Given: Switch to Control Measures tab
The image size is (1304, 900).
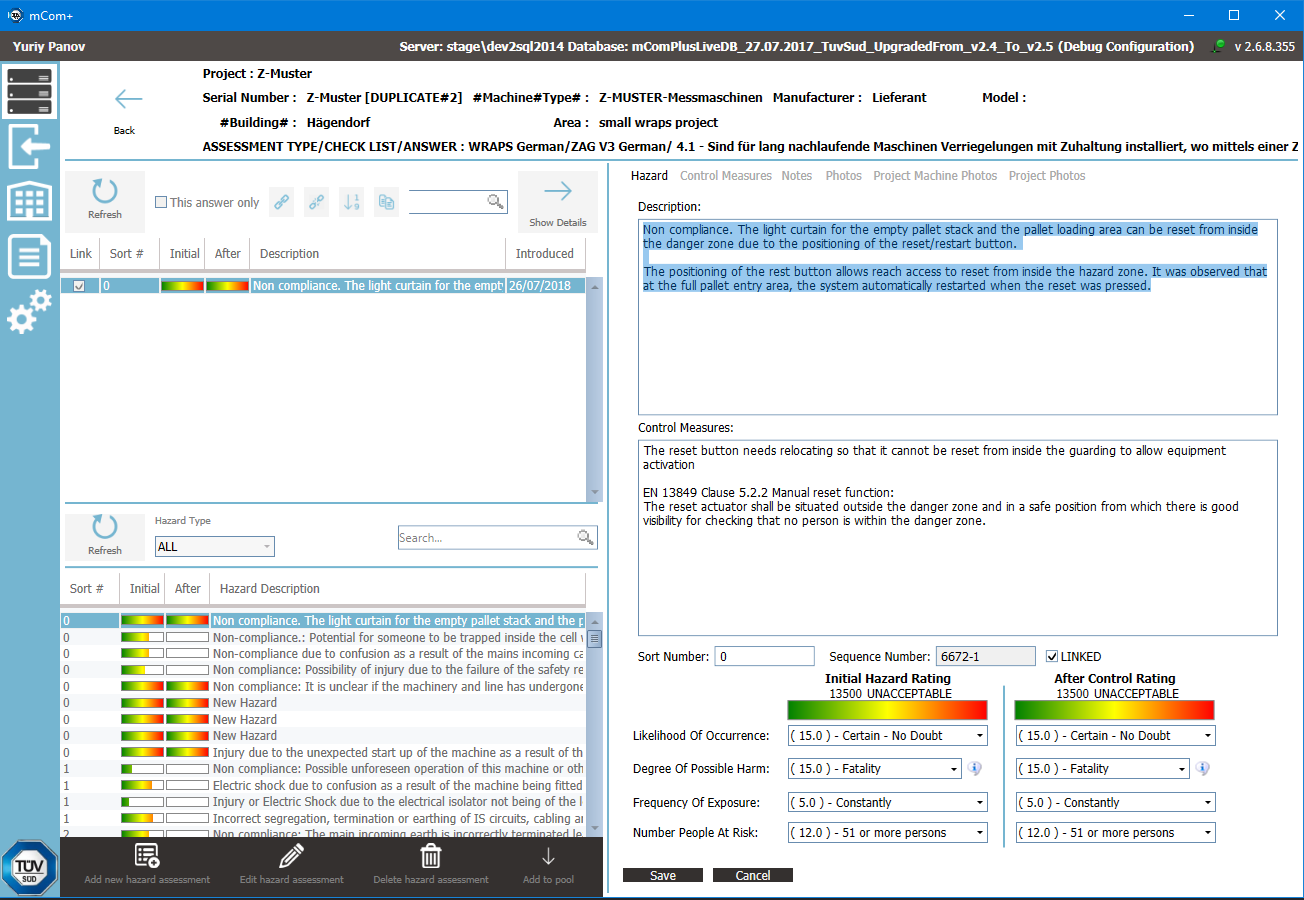Looking at the screenshot, I should tap(726, 176).
